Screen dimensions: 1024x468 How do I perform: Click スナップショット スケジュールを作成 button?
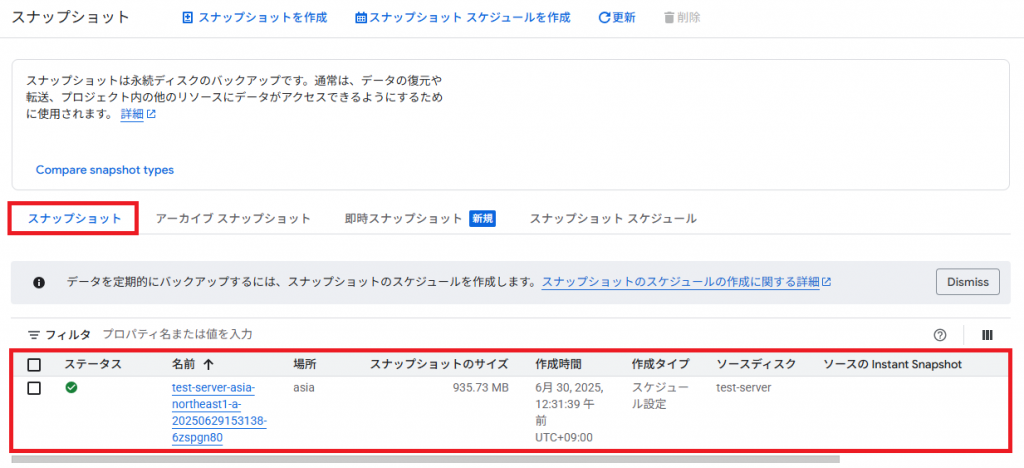463,18
